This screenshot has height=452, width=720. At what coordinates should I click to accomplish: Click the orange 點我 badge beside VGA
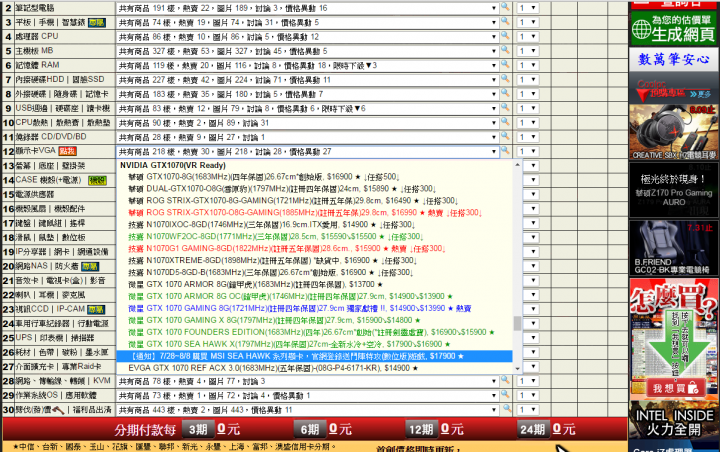point(68,151)
